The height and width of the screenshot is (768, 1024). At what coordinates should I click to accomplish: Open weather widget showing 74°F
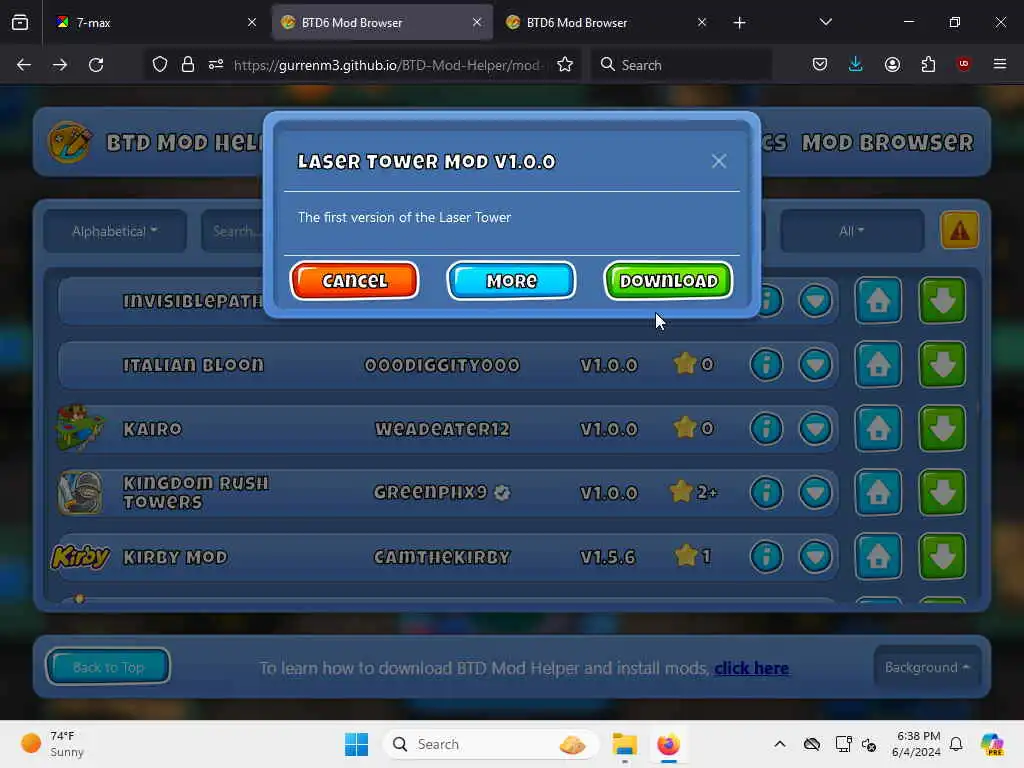[53, 744]
